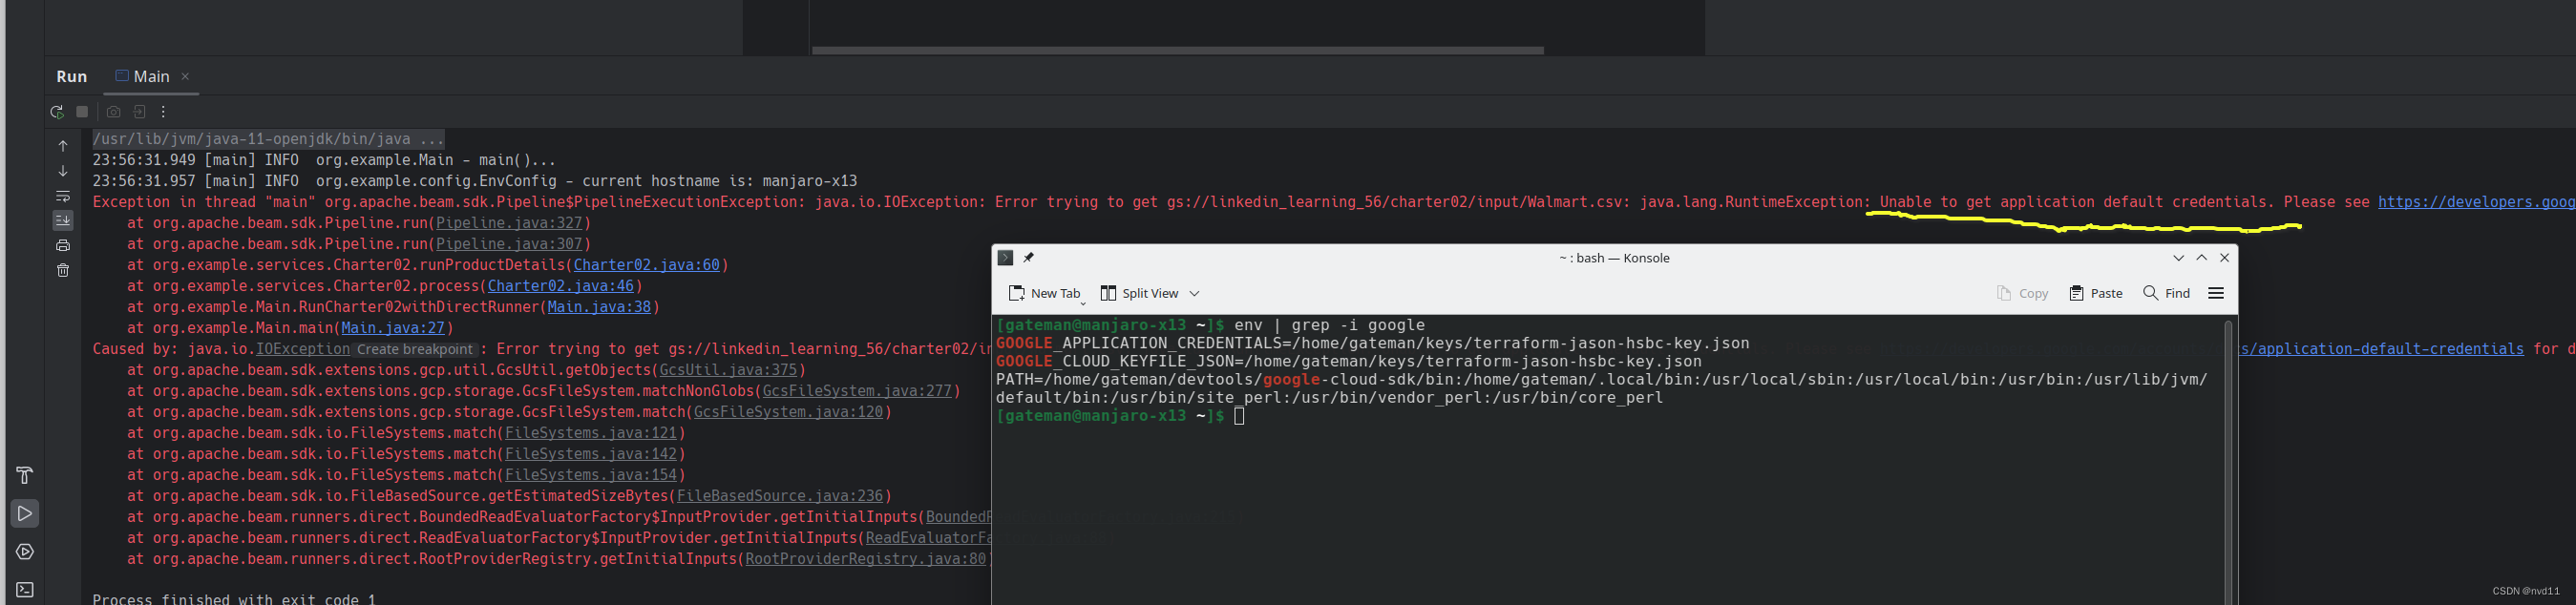2576x605 pixels.
Task: Toggle scroll to end of console
Action: [x=63, y=220]
